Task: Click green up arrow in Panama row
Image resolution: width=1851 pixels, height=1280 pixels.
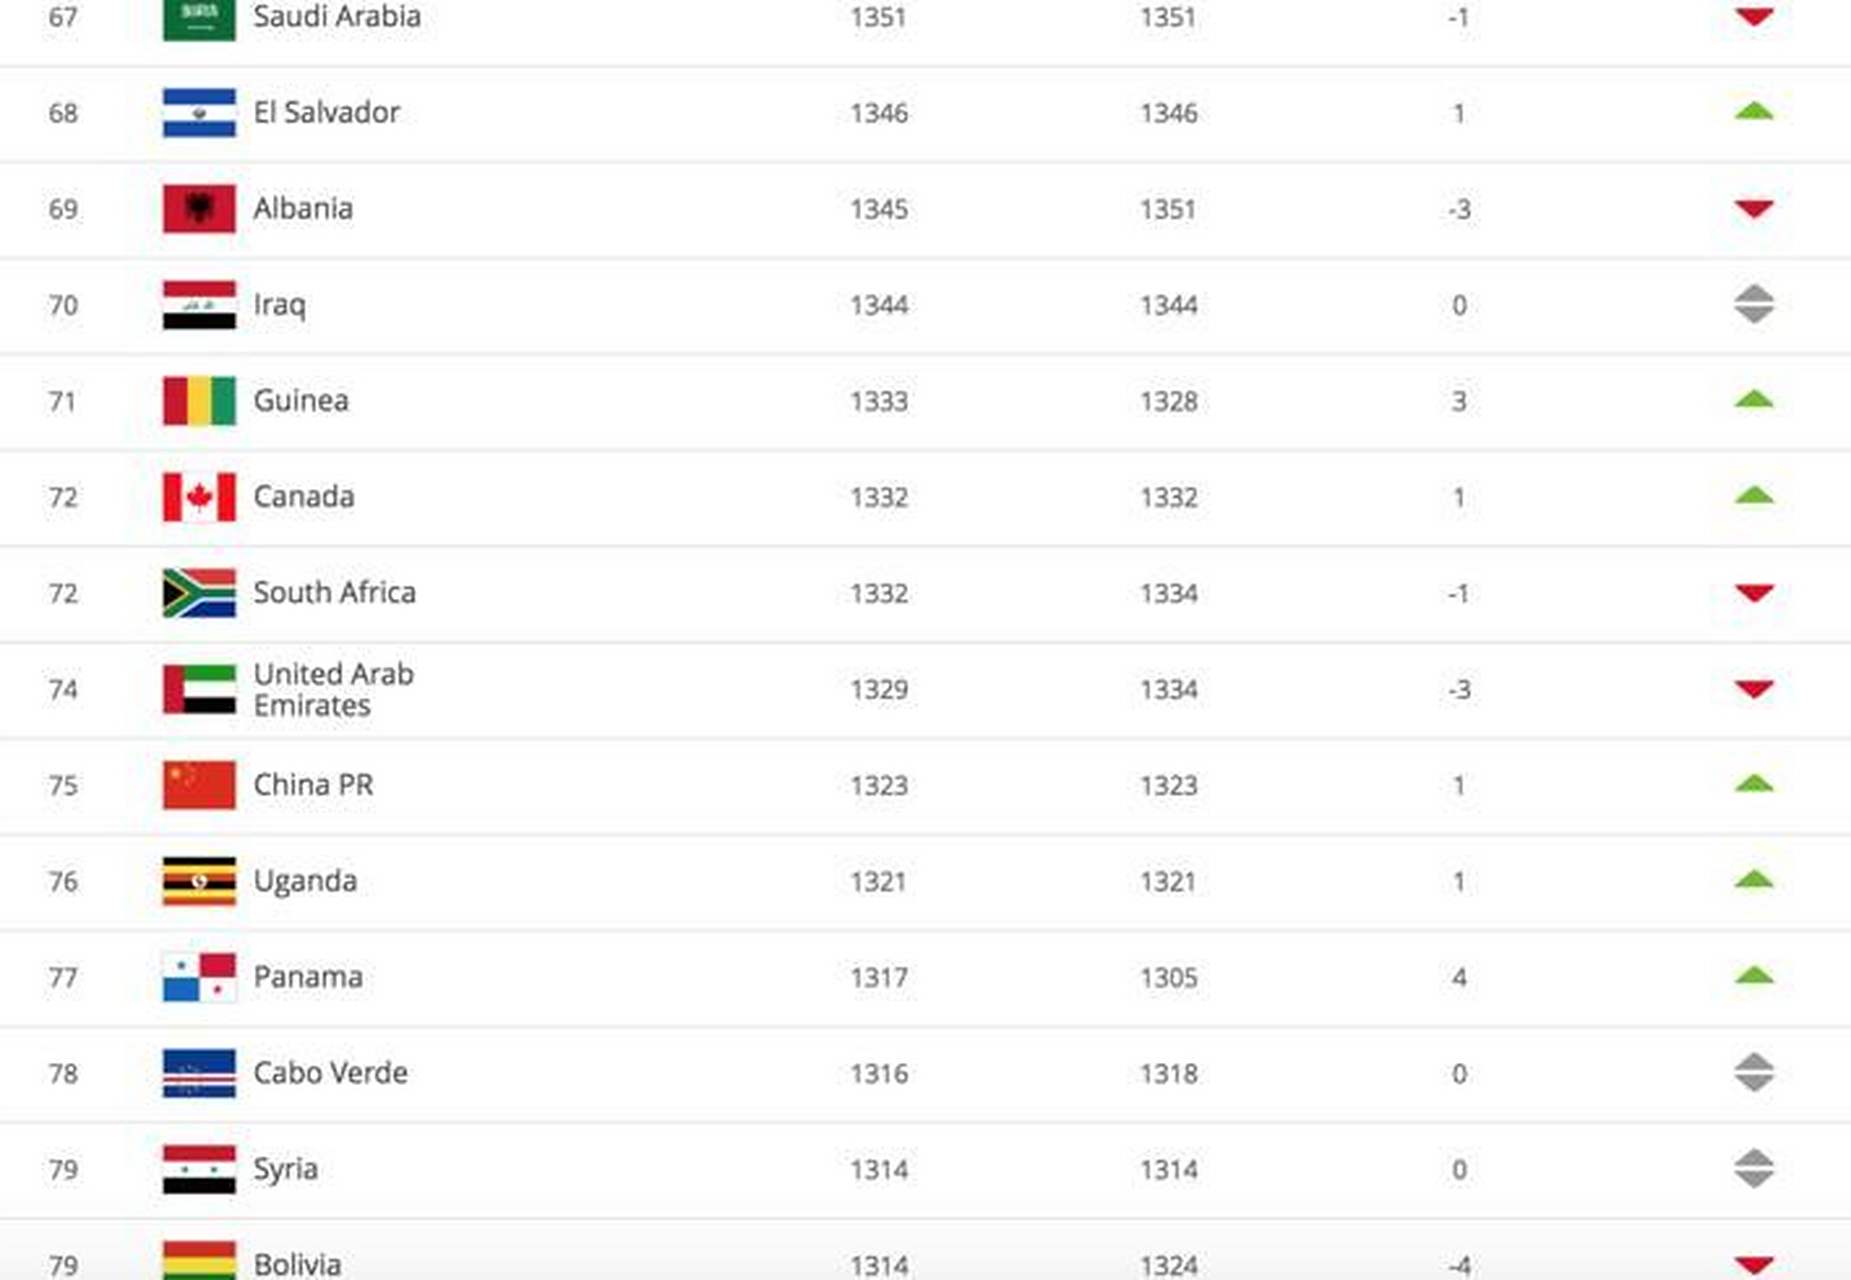Action: [1753, 976]
